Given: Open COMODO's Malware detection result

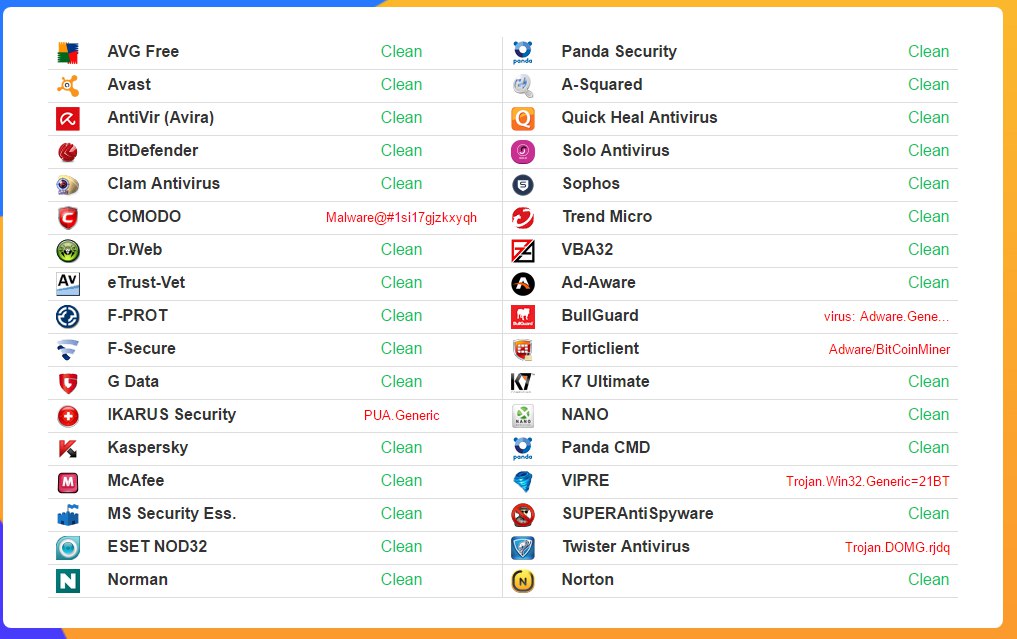Looking at the screenshot, I should pos(401,217).
